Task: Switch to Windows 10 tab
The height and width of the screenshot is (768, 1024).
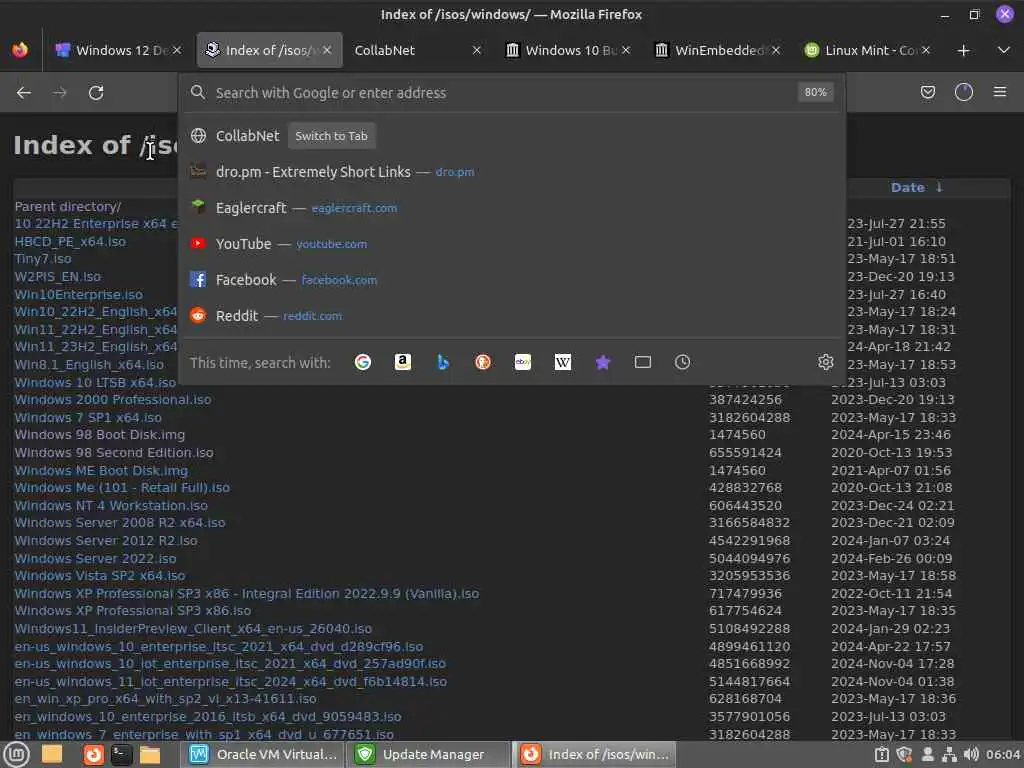Action: pyautogui.click(x=568, y=50)
